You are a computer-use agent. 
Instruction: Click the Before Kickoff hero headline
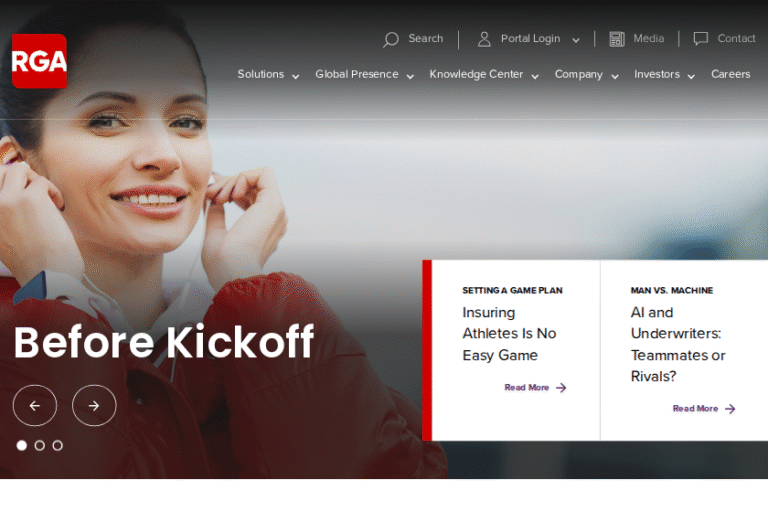(x=164, y=342)
